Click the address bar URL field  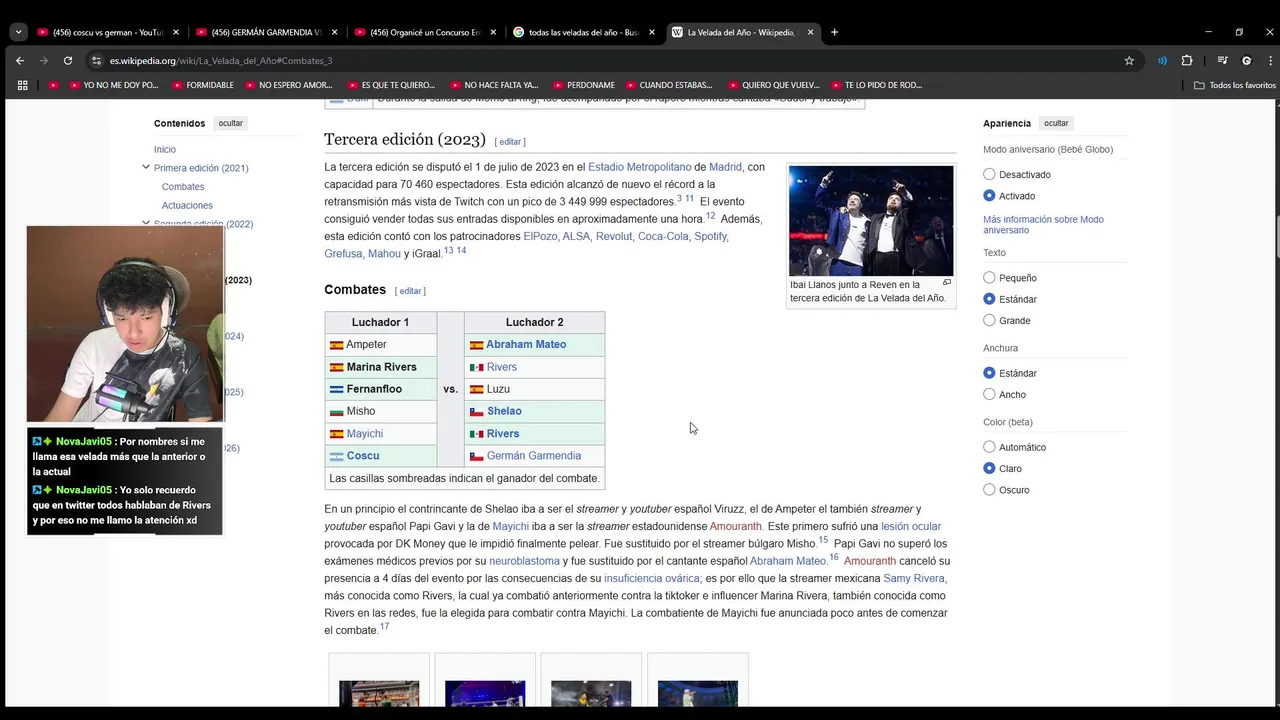(600, 60)
